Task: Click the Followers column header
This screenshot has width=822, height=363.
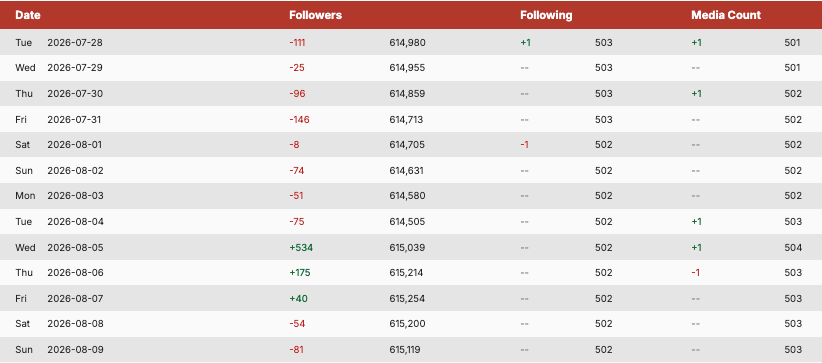Action: (x=316, y=15)
